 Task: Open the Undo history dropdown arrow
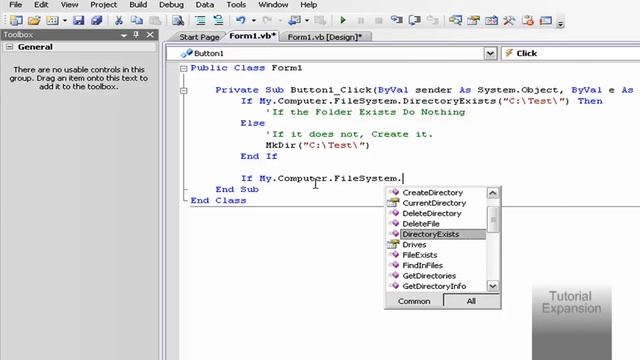[x=253, y=20]
